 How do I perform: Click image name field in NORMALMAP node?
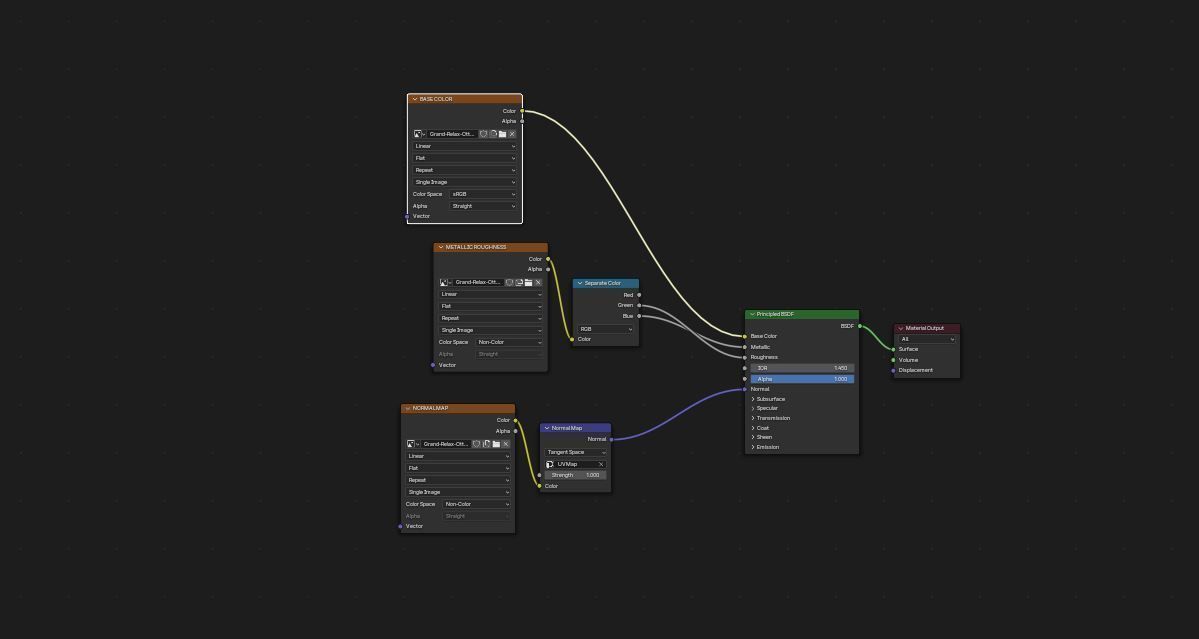(x=446, y=444)
